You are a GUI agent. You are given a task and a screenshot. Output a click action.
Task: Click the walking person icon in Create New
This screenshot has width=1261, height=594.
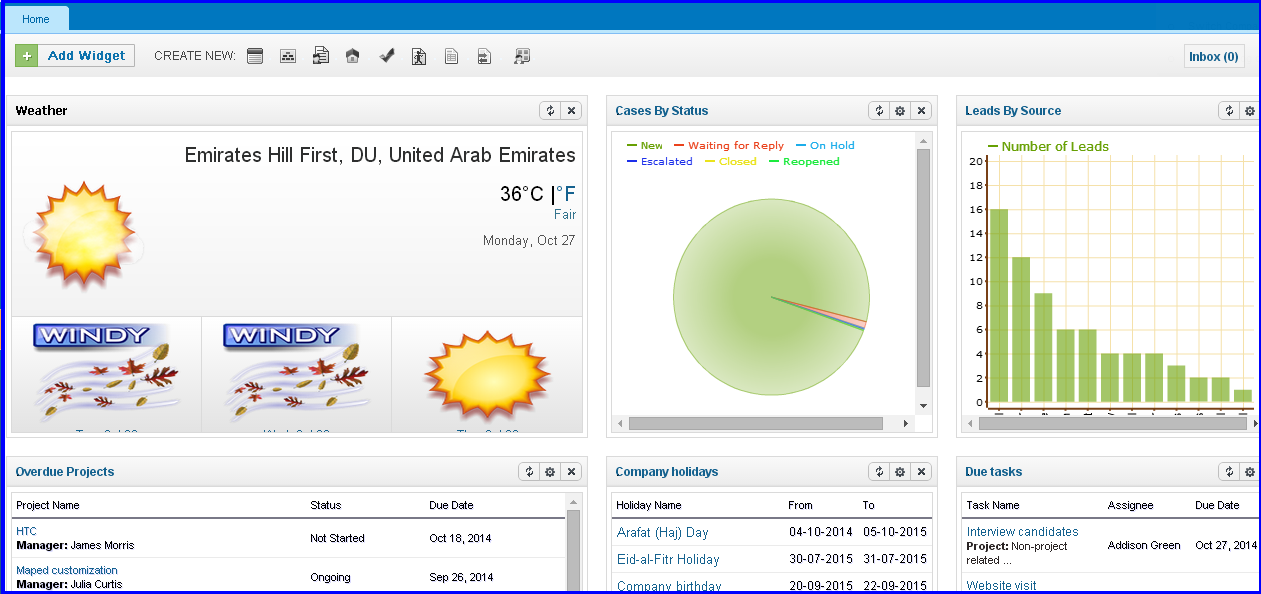(419, 56)
